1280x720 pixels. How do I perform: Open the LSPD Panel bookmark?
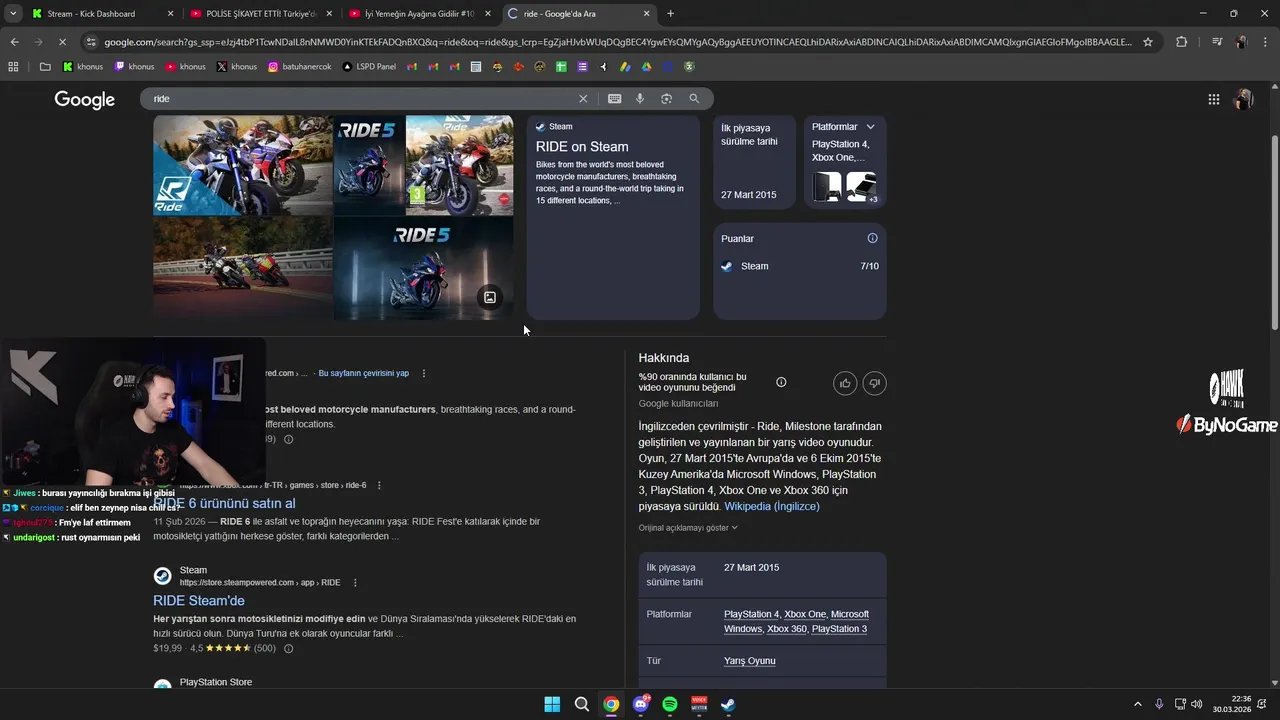pos(369,67)
